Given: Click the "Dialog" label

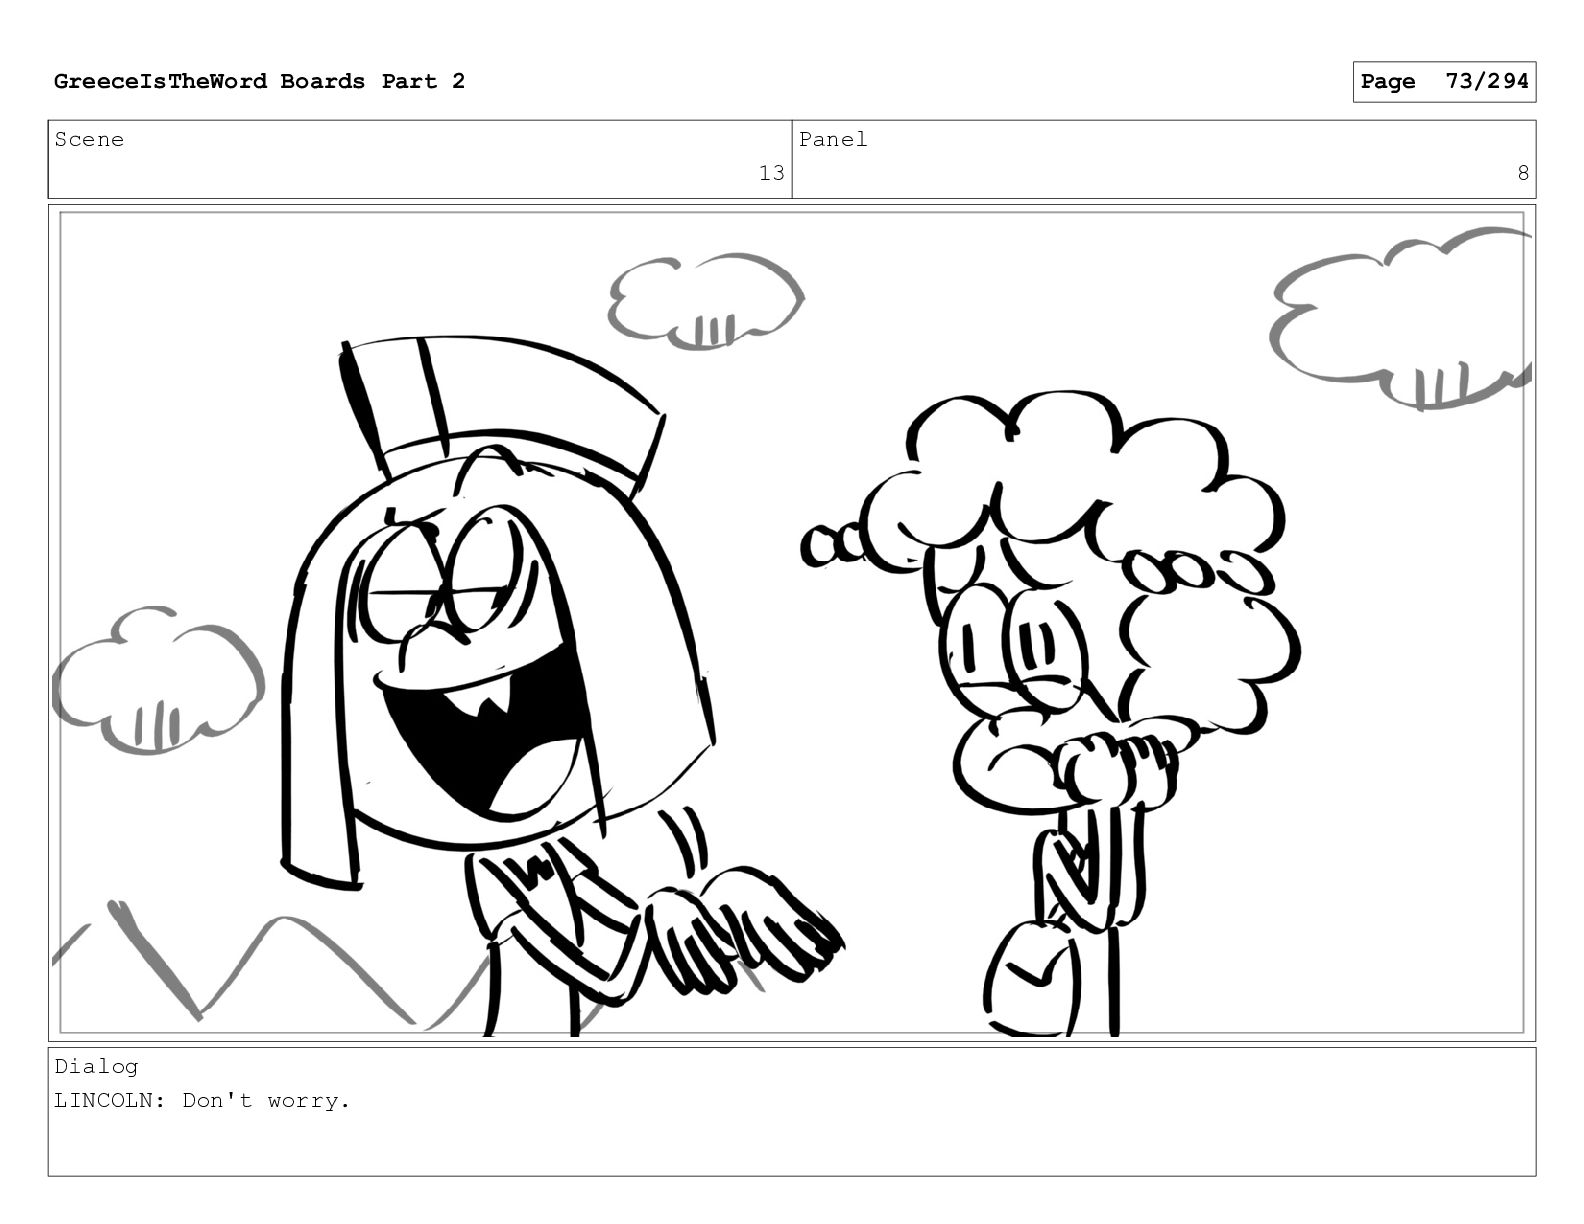Looking at the screenshot, I should [96, 1067].
